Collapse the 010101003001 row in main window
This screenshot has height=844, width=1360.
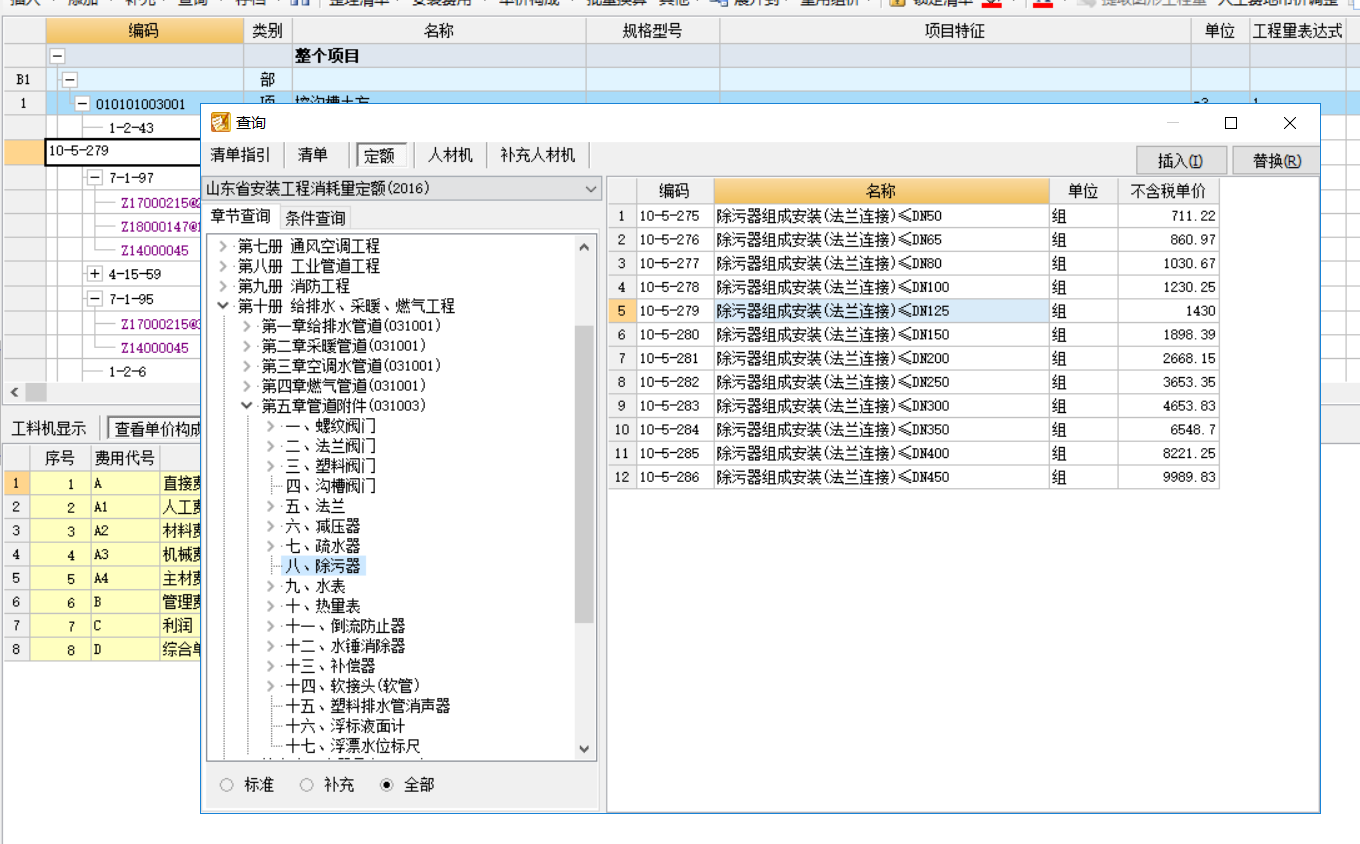point(82,104)
